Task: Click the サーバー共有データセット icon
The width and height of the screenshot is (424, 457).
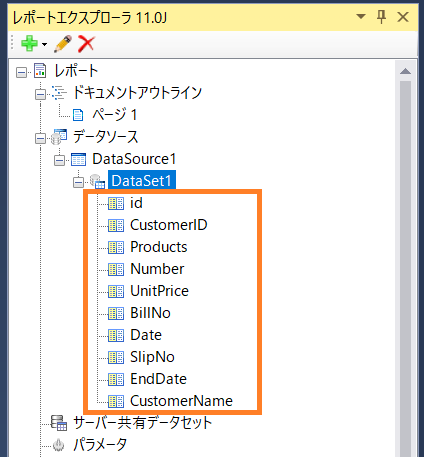Action: pyautogui.click(x=59, y=423)
